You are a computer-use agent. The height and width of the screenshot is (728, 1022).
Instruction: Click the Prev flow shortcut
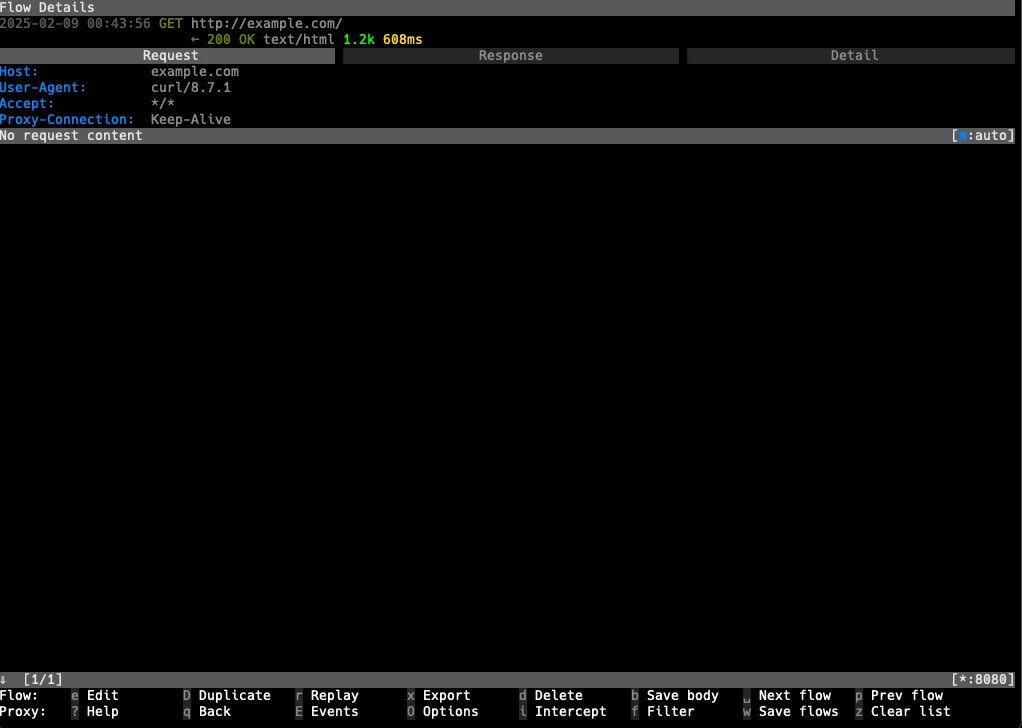(899, 695)
